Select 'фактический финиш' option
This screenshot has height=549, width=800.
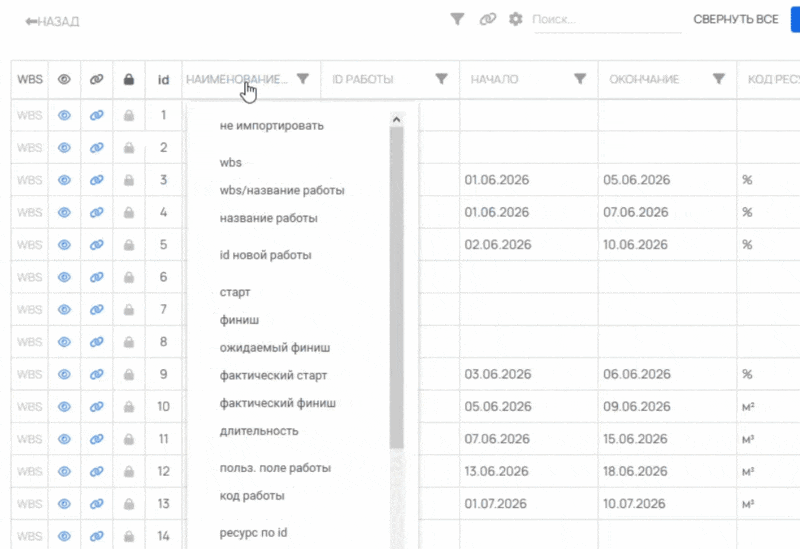pyautogui.click(x=278, y=403)
